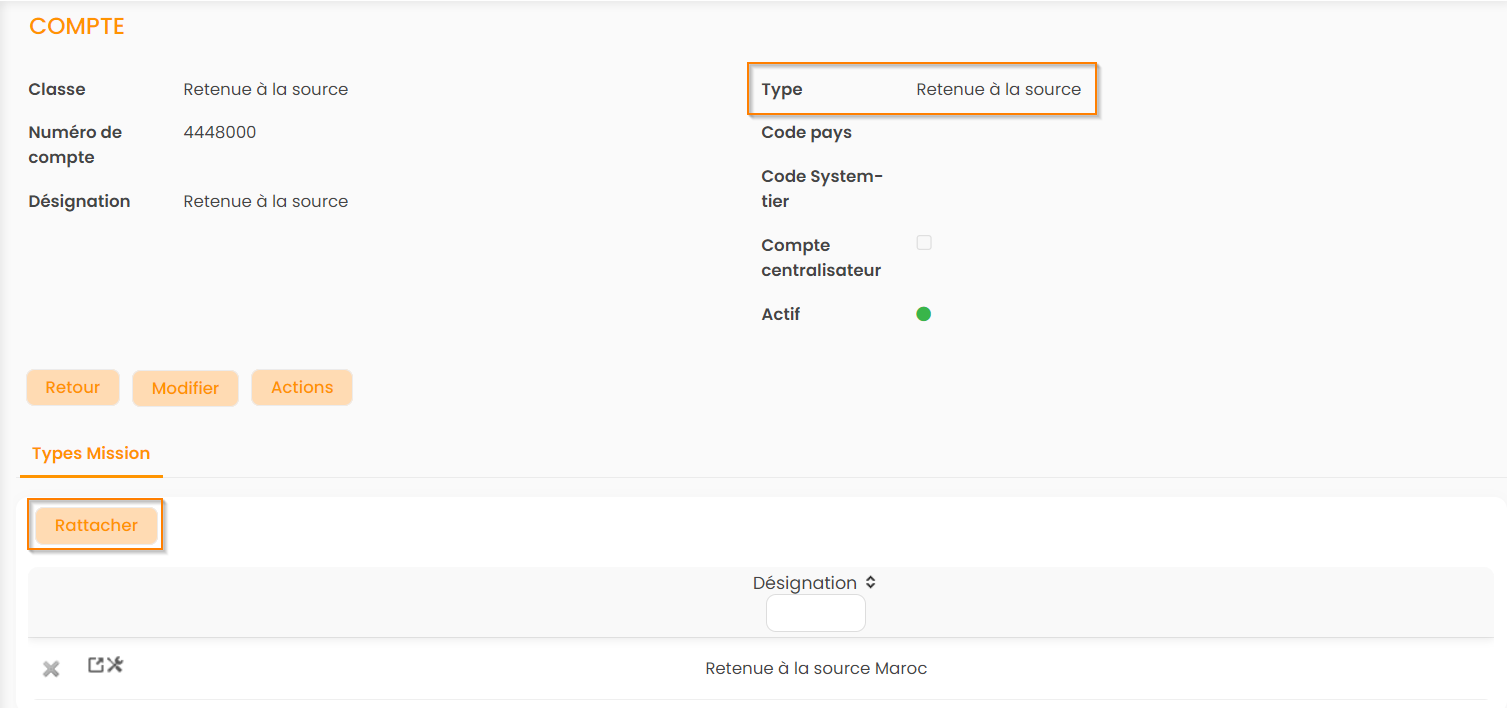Open Retenue à la source Maroc in new window
Screen dimensions: 1507x708
click(96, 665)
